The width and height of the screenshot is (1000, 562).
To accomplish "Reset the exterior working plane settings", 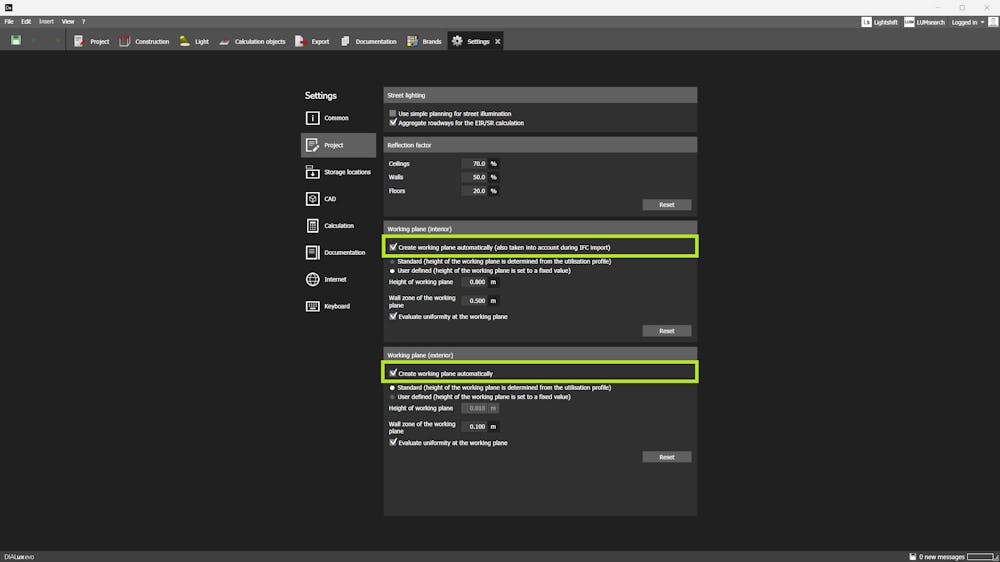I will click(666, 457).
